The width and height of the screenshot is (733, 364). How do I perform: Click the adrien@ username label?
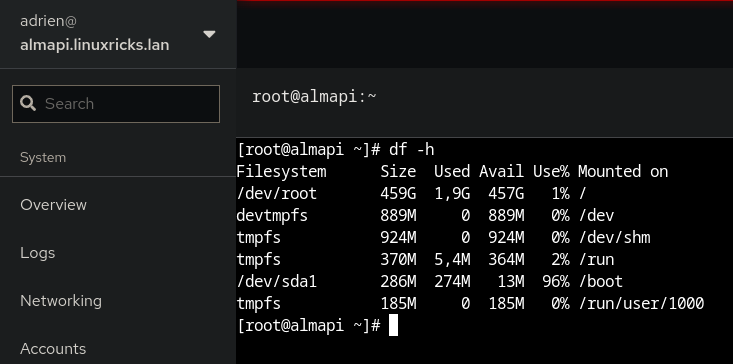48,21
